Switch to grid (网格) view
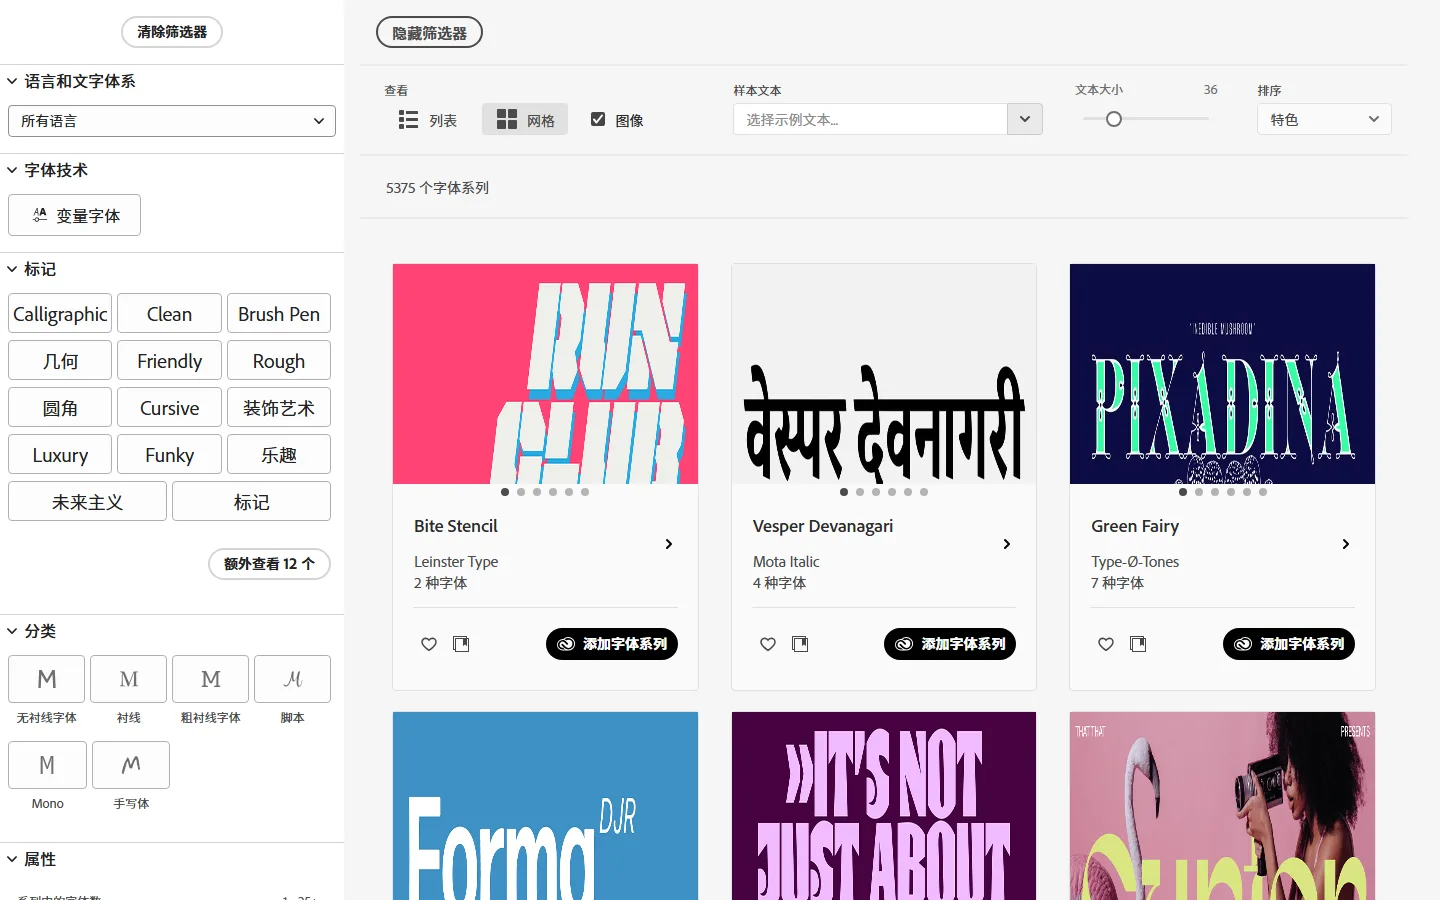This screenshot has width=1440, height=900. [x=525, y=120]
